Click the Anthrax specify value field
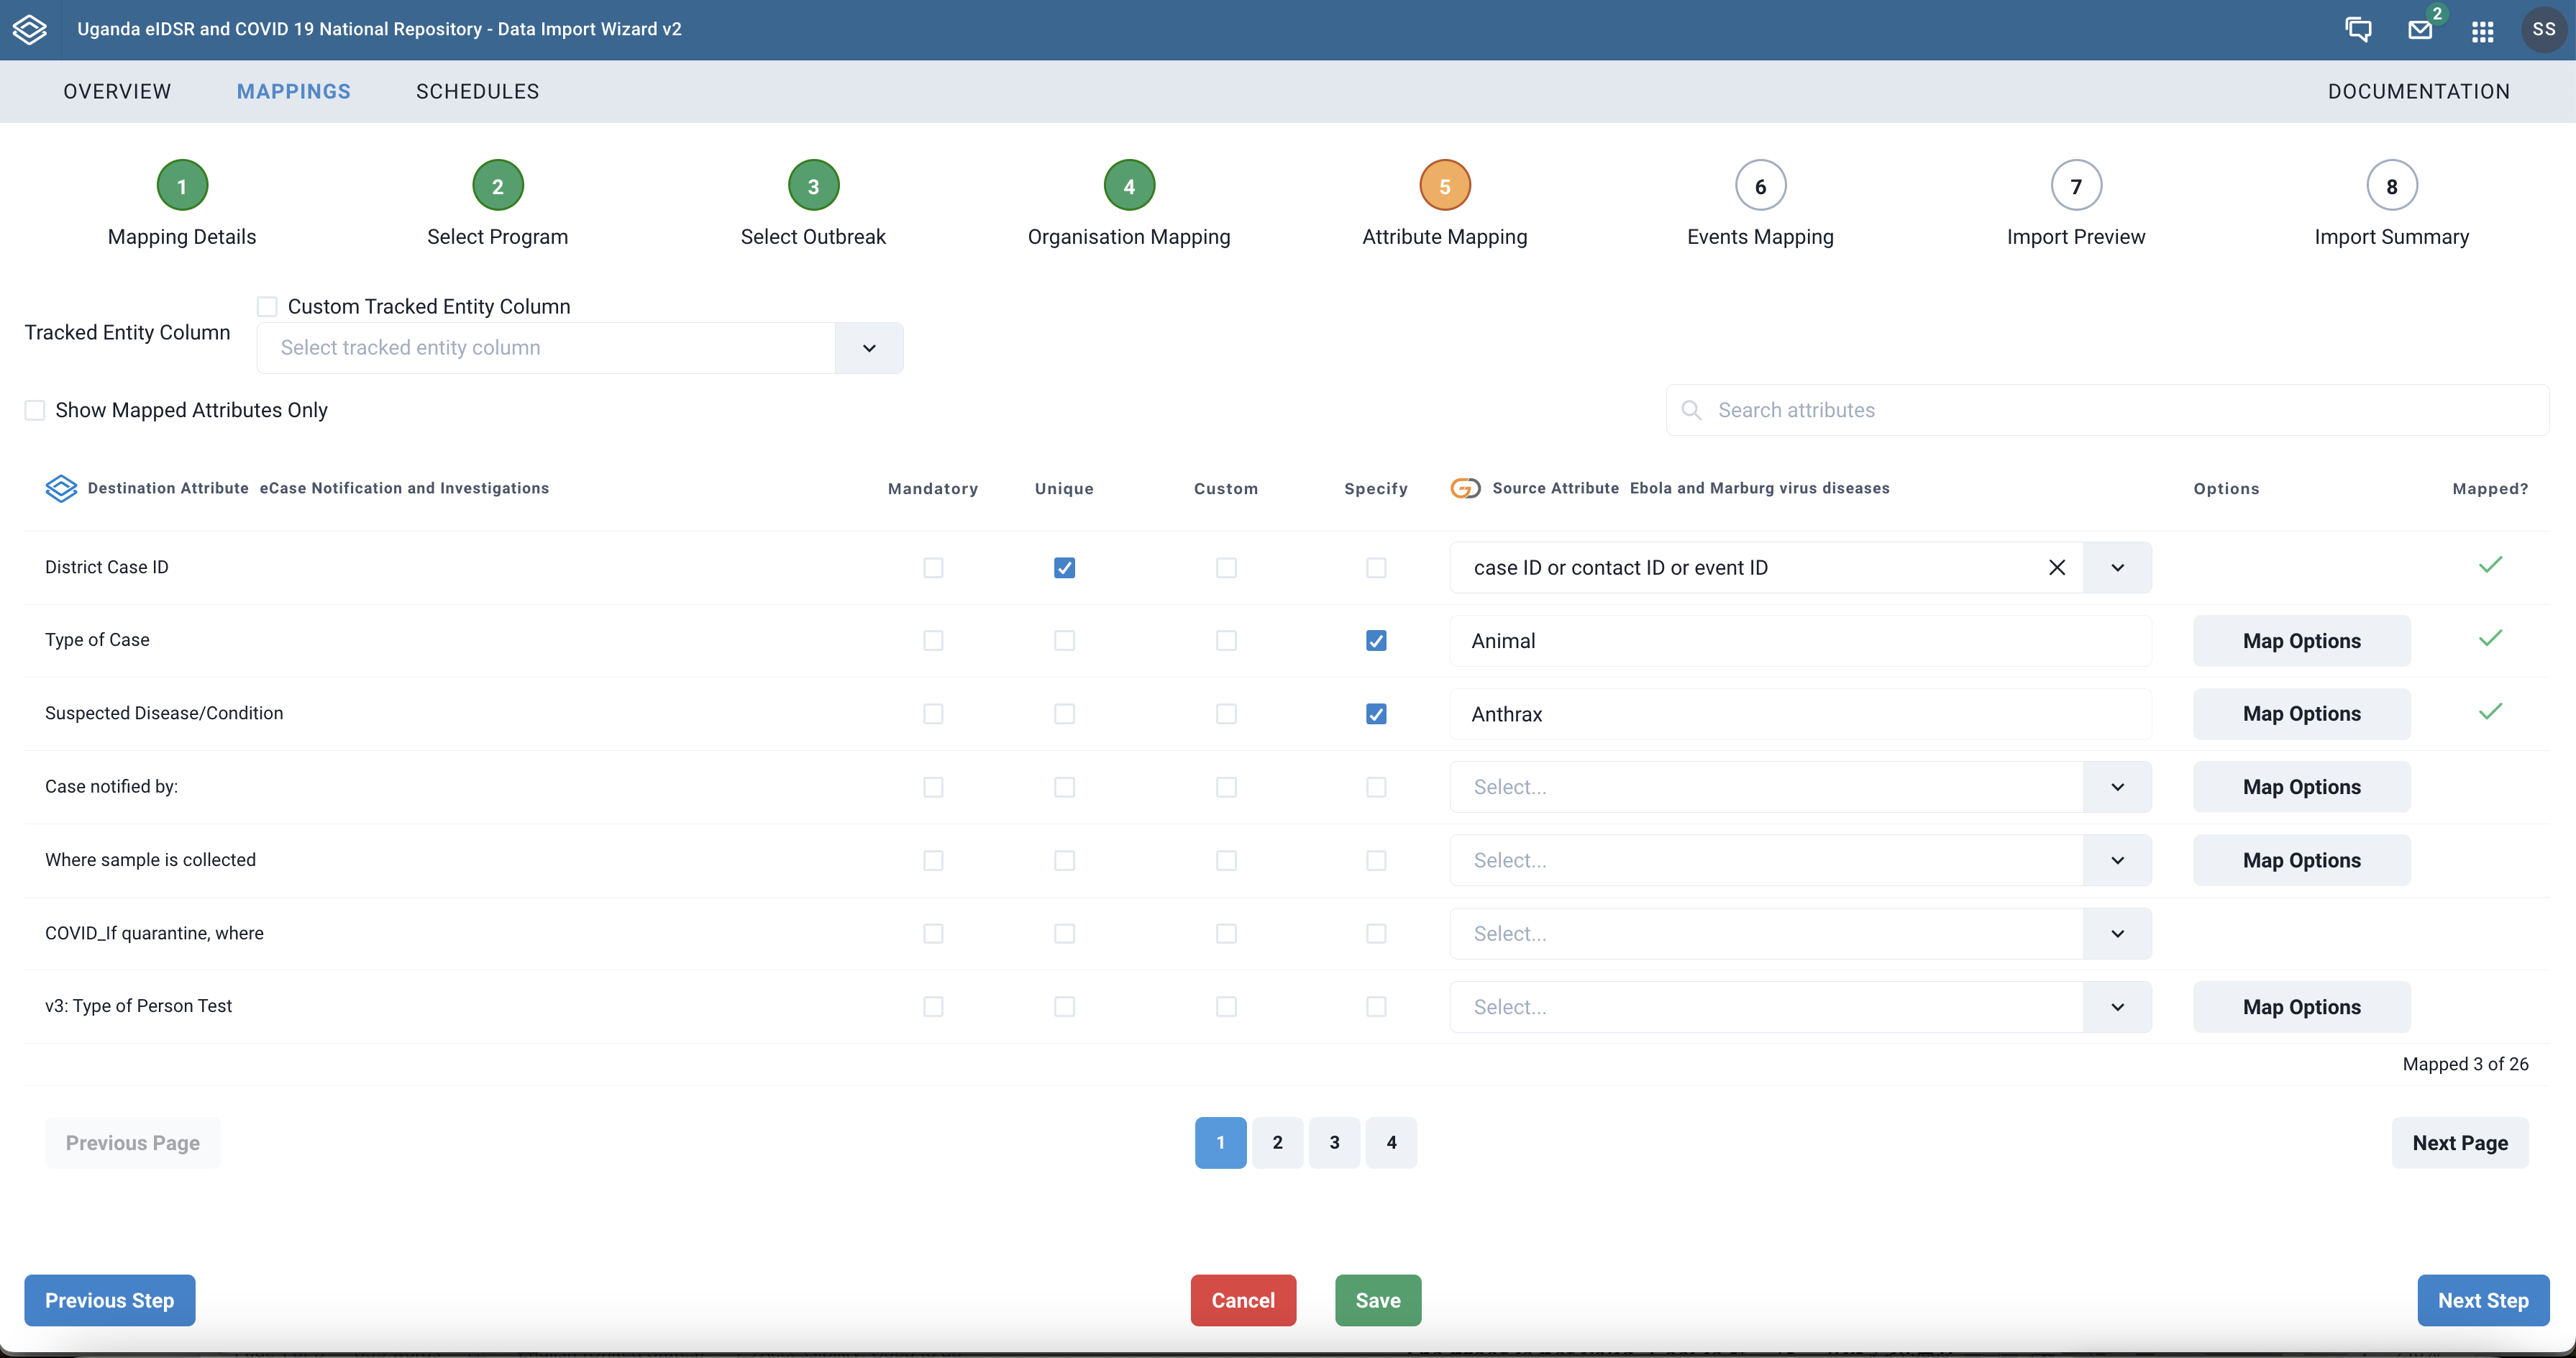The image size is (2576, 1358). 1800,714
